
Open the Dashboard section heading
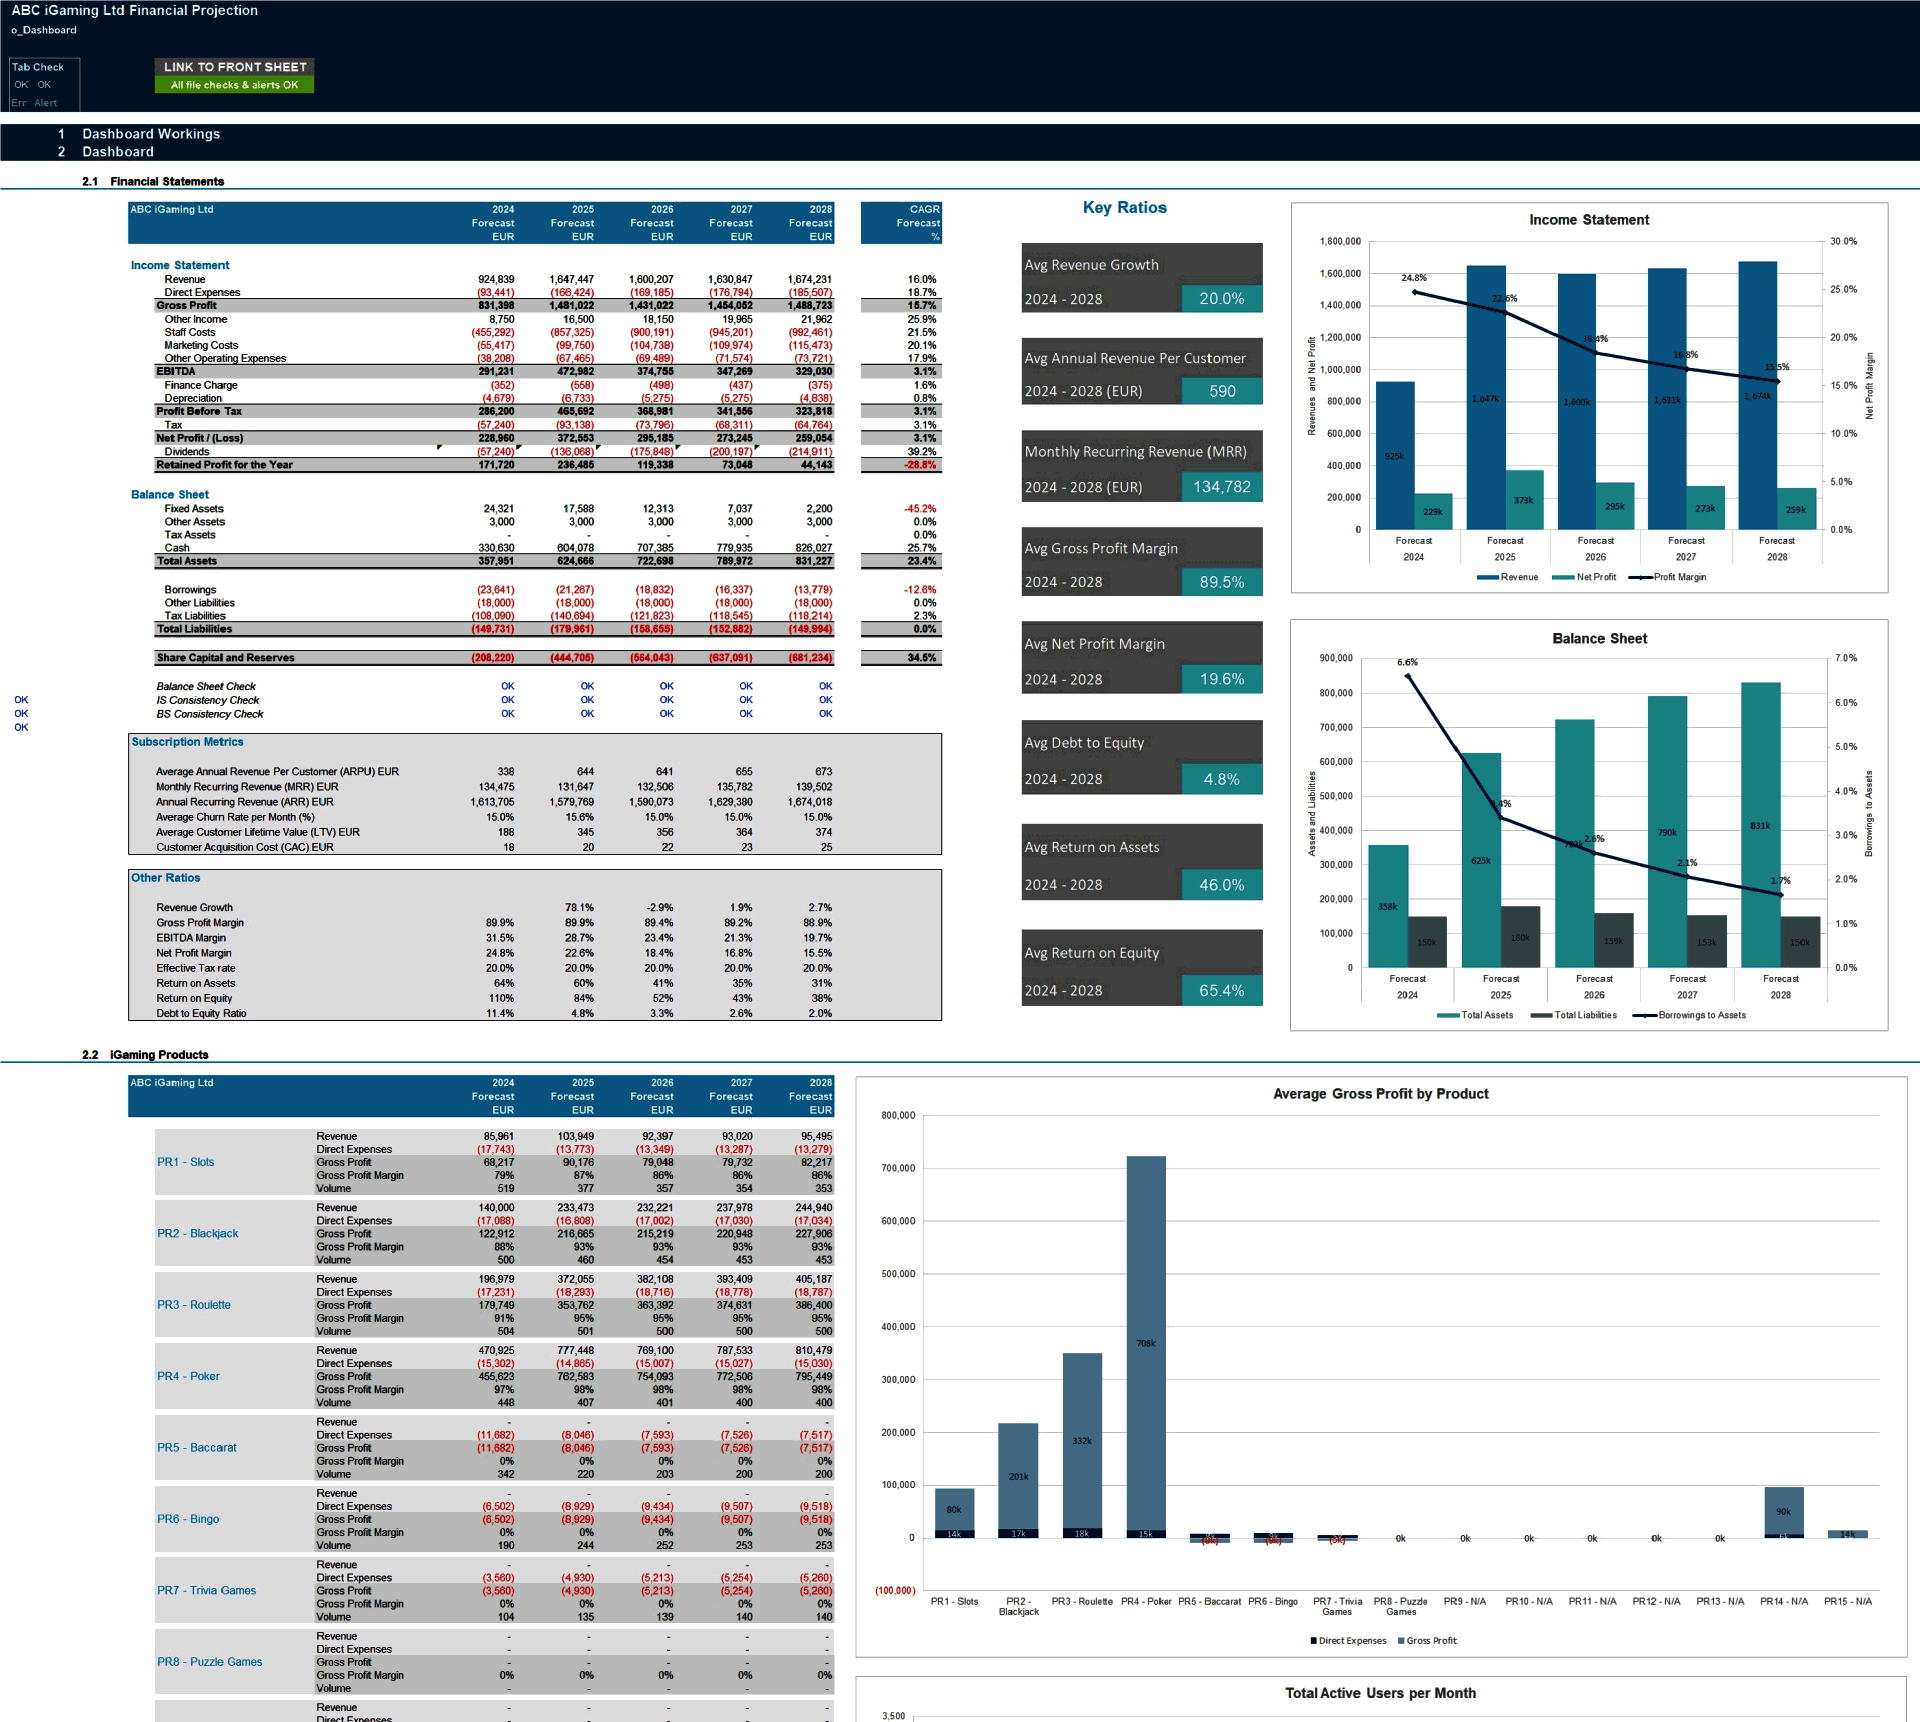[118, 152]
